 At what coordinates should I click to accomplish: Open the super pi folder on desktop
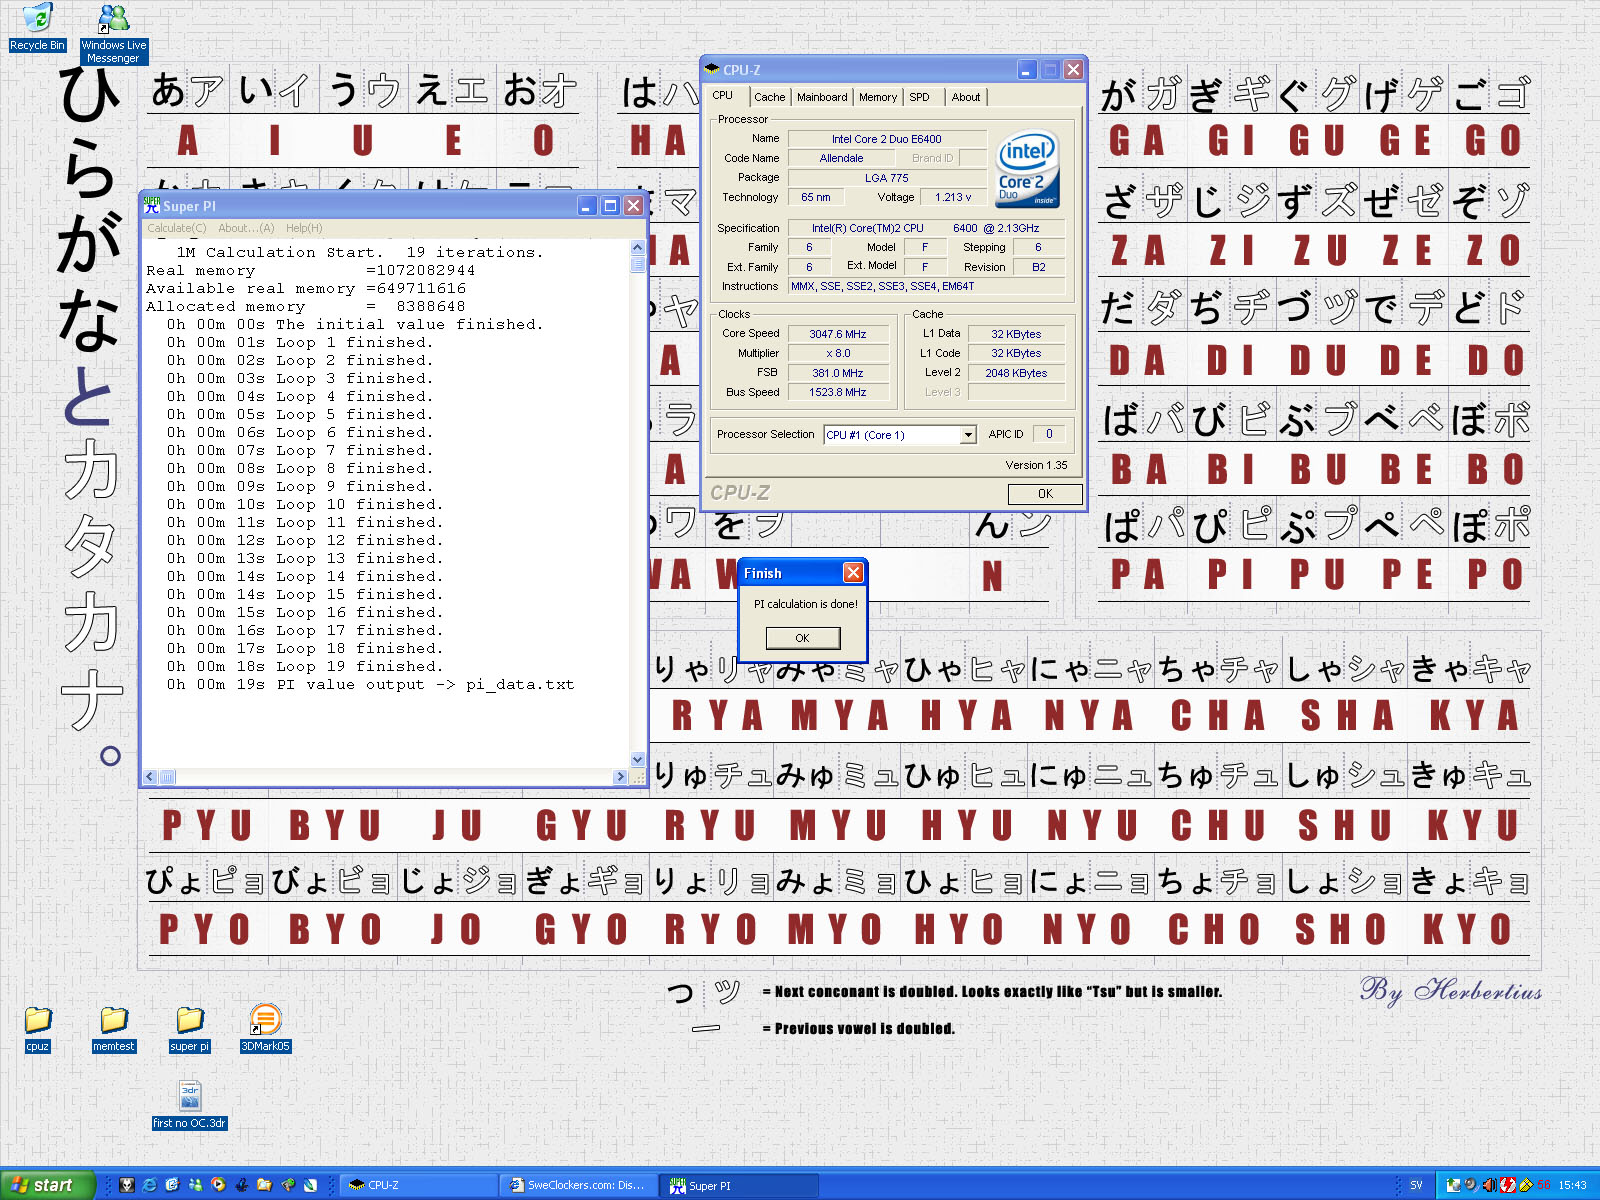(189, 1028)
